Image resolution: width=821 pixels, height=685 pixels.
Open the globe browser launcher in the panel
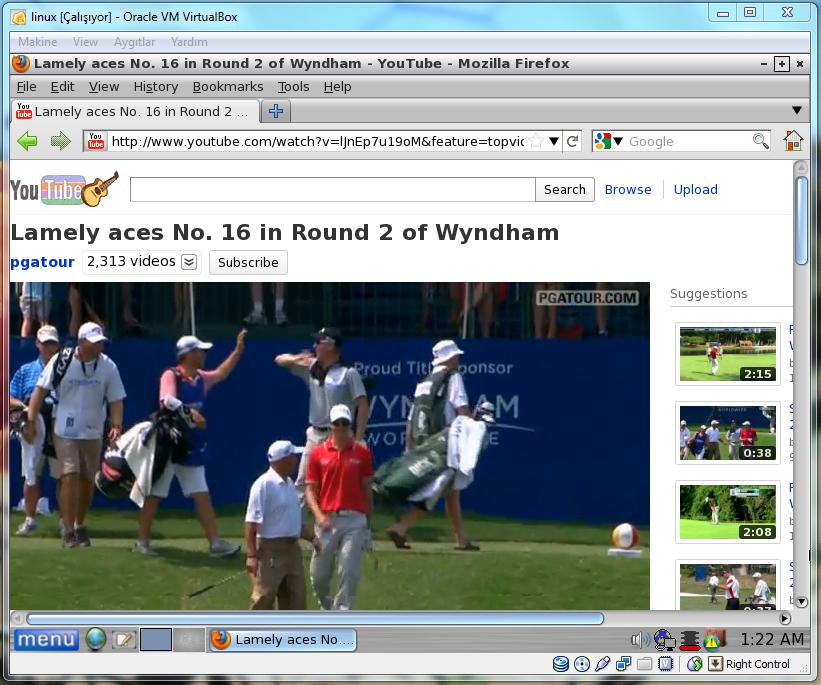[x=95, y=639]
